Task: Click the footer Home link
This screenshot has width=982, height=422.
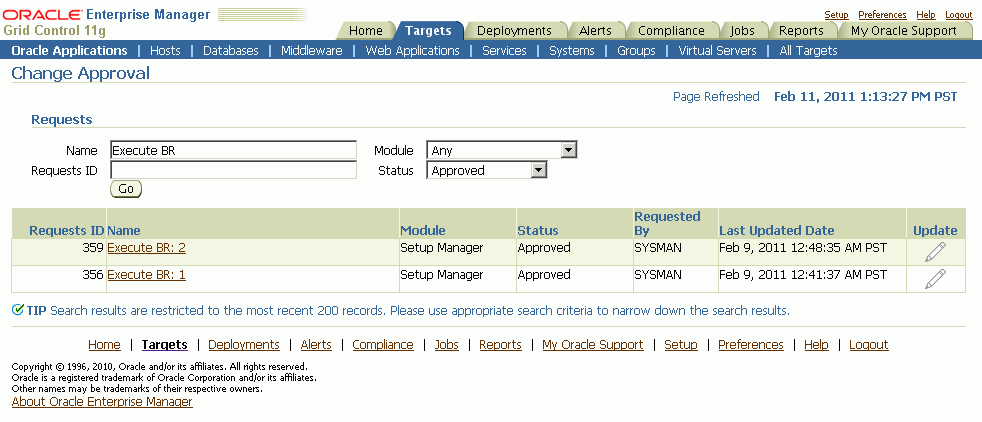Action: click(105, 345)
